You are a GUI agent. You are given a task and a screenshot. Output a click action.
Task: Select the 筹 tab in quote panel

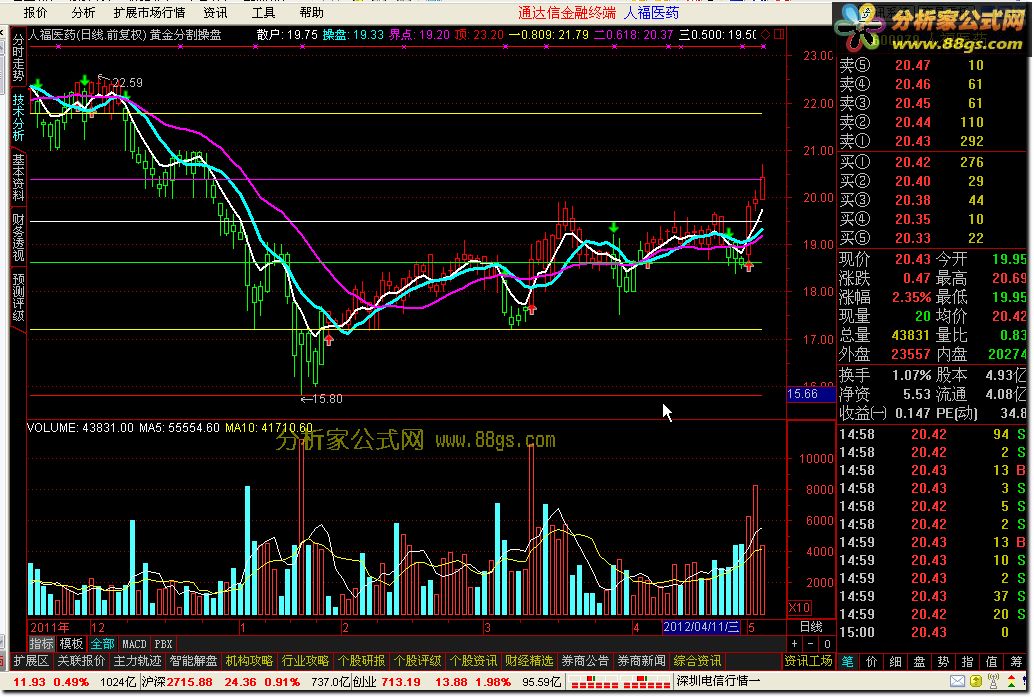click(x=1016, y=661)
